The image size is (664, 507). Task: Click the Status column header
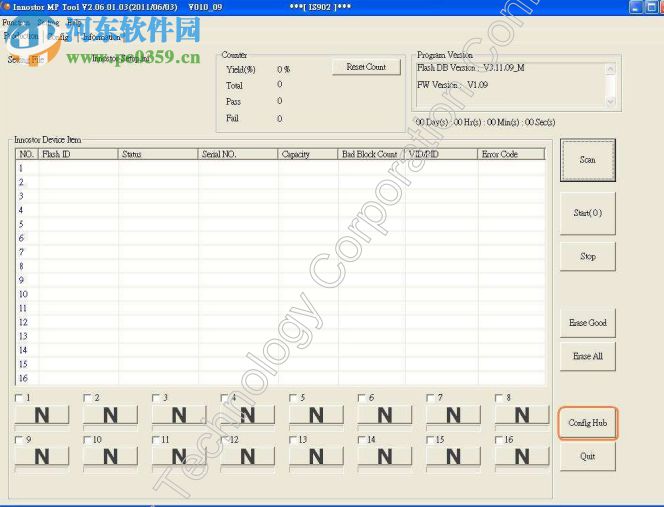point(158,154)
